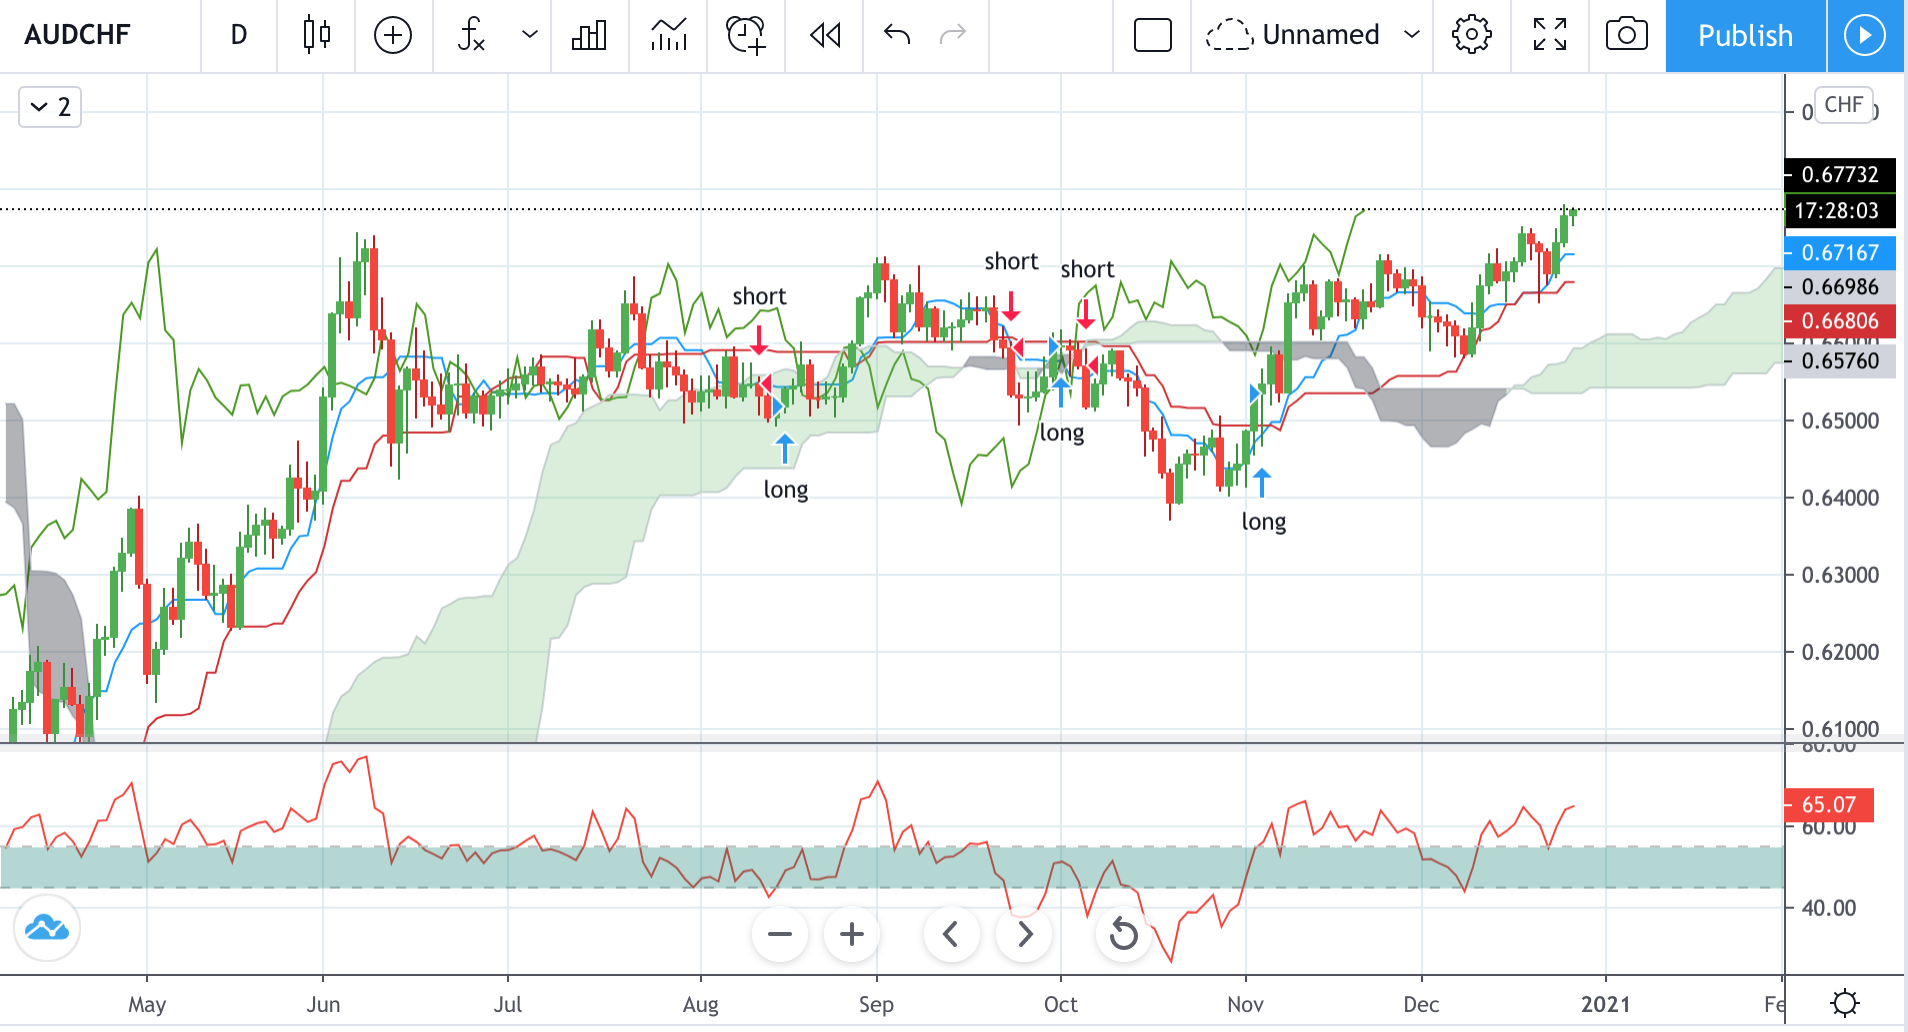
Task: Open the fx indicators menu
Action: click(471, 35)
